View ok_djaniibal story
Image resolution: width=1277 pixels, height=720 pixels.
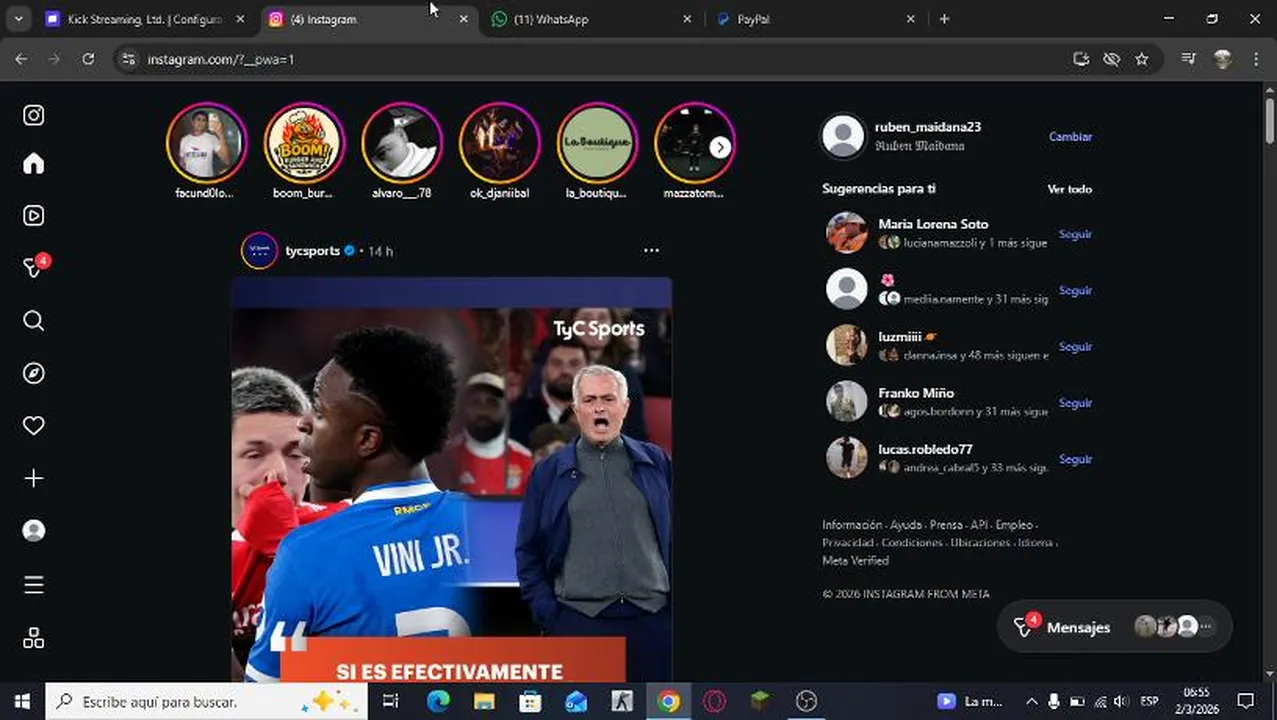499,143
